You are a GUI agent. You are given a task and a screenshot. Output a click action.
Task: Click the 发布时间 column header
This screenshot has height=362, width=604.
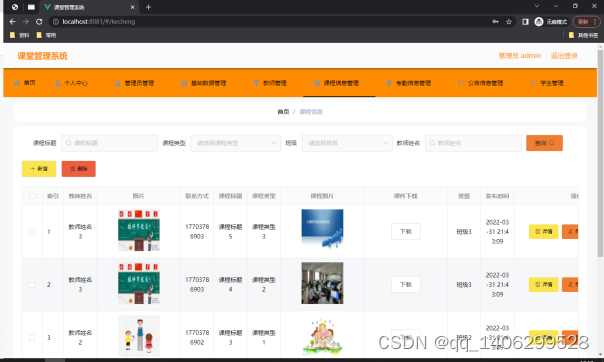pyautogui.click(x=497, y=196)
